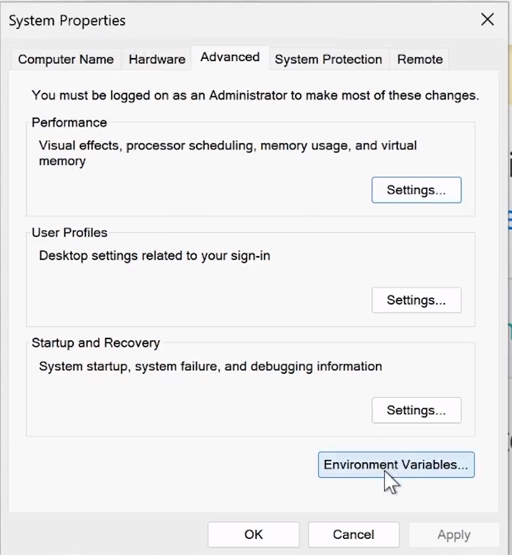This screenshot has width=512, height=555.
Task: Switch to the Remote tab
Action: 420,59
